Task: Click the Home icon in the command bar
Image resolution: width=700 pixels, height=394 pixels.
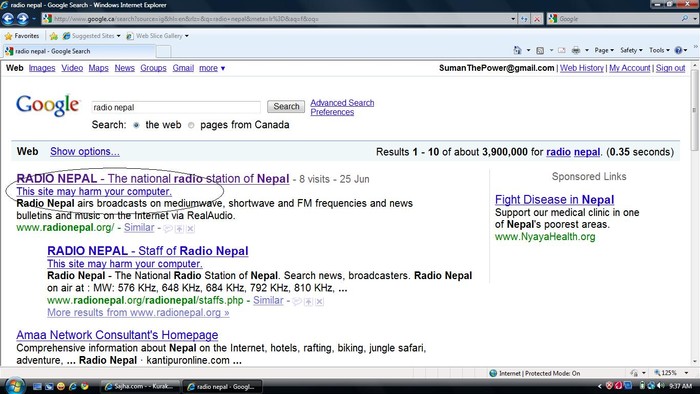Action: click(517, 50)
